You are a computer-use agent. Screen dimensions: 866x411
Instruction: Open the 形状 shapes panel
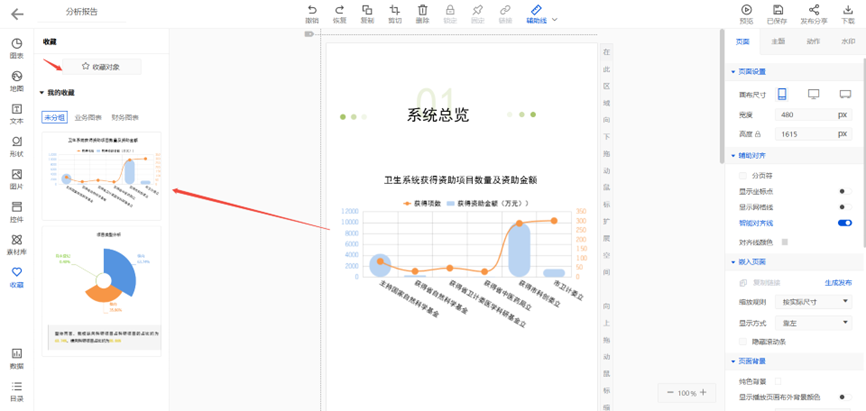(x=16, y=147)
